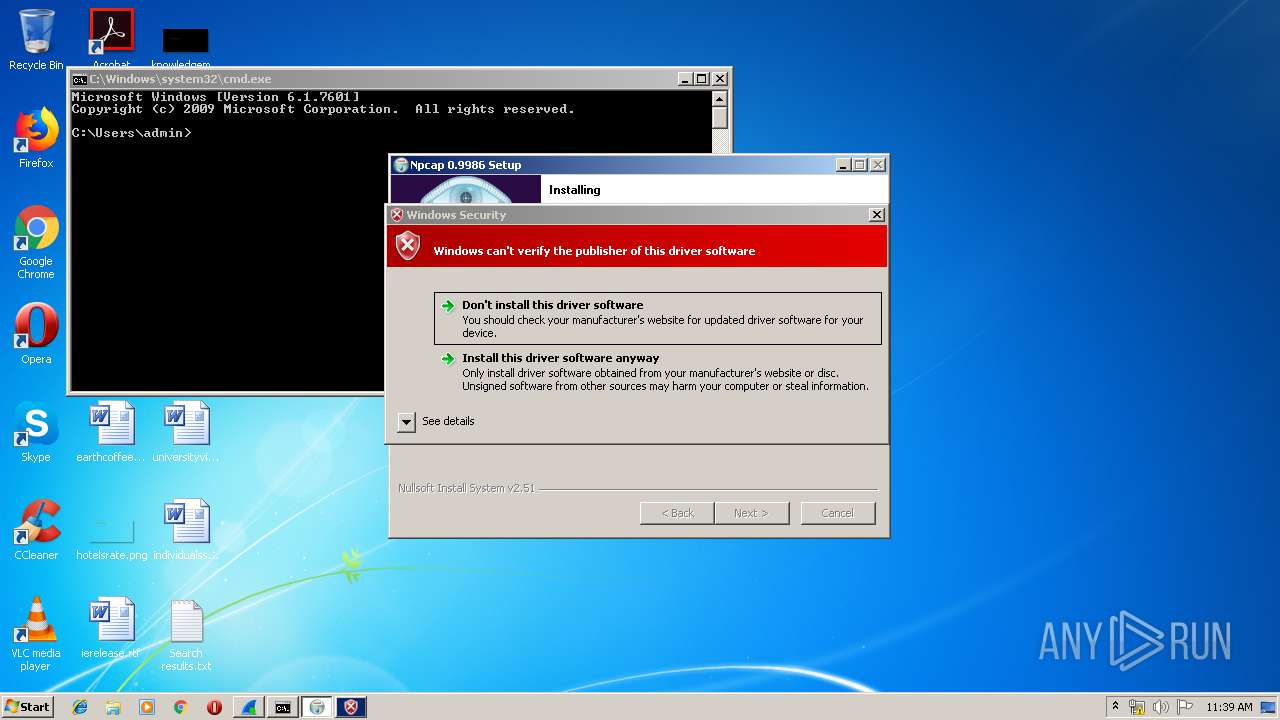
Task: Click Cancel in Npcap Setup
Action: 838,513
